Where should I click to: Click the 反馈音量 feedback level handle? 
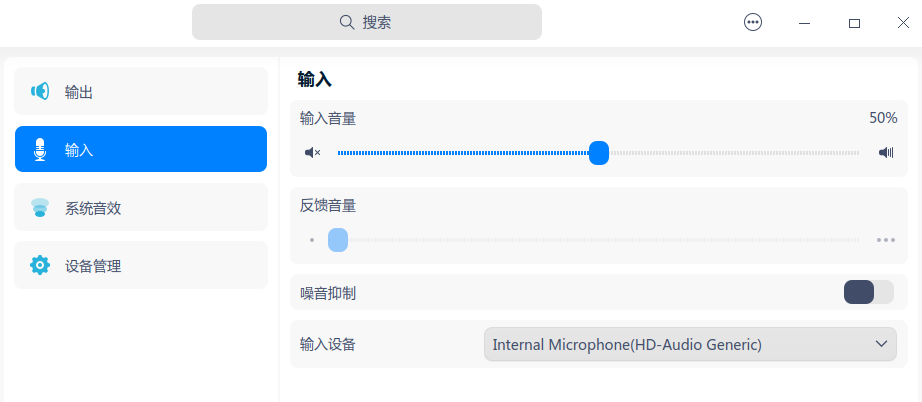coord(338,240)
